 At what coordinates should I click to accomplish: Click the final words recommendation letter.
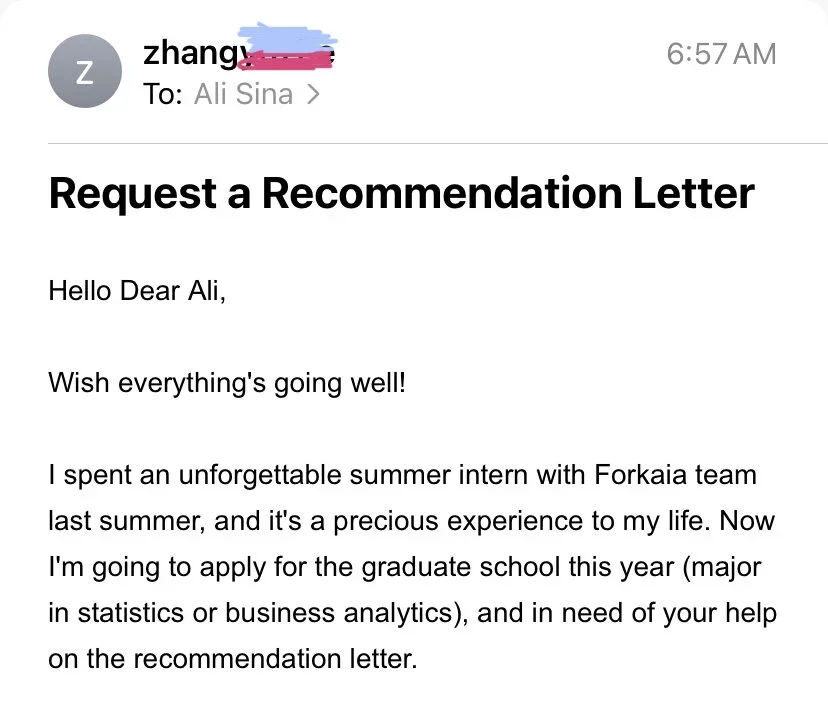coord(275,659)
